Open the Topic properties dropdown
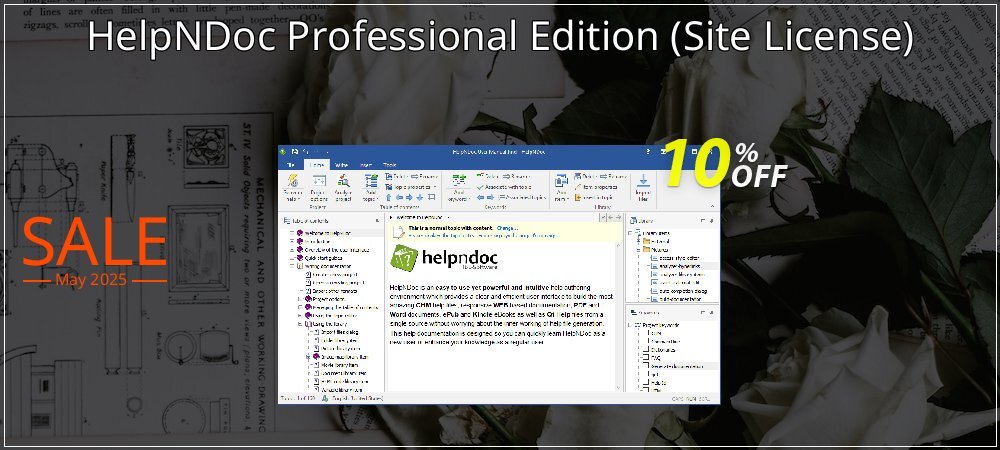 [411, 187]
